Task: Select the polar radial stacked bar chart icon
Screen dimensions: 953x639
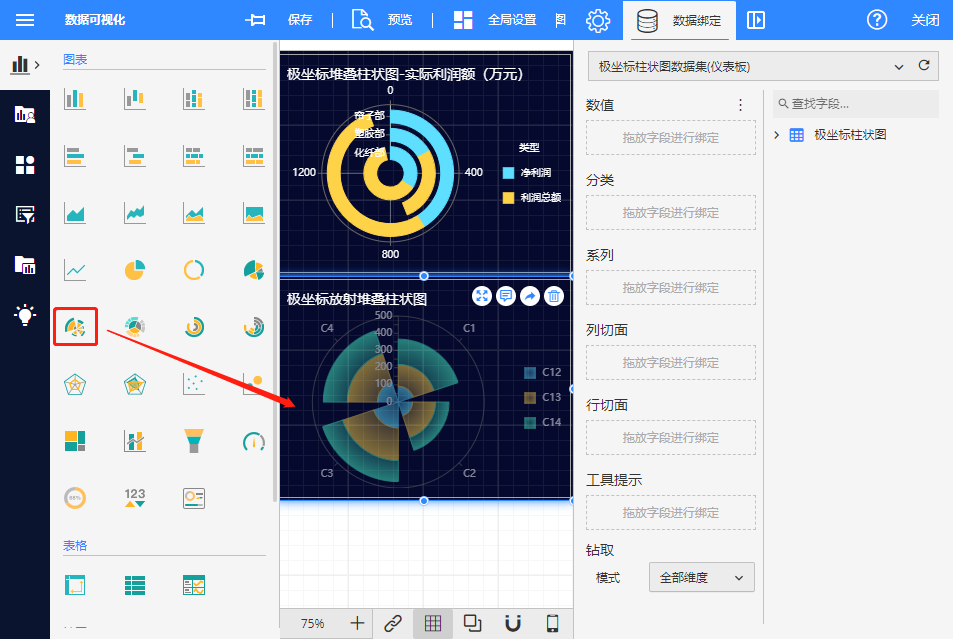Action: tap(75, 327)
